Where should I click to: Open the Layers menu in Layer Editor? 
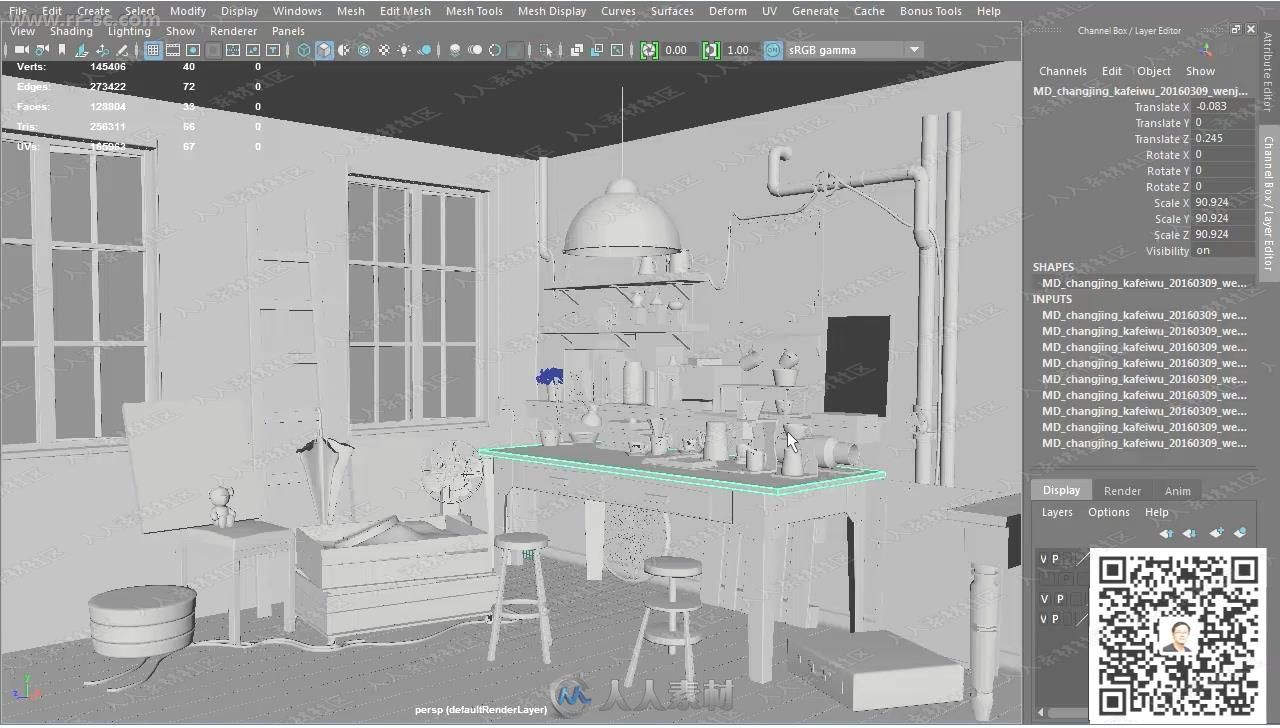[x=1057, y=512]
